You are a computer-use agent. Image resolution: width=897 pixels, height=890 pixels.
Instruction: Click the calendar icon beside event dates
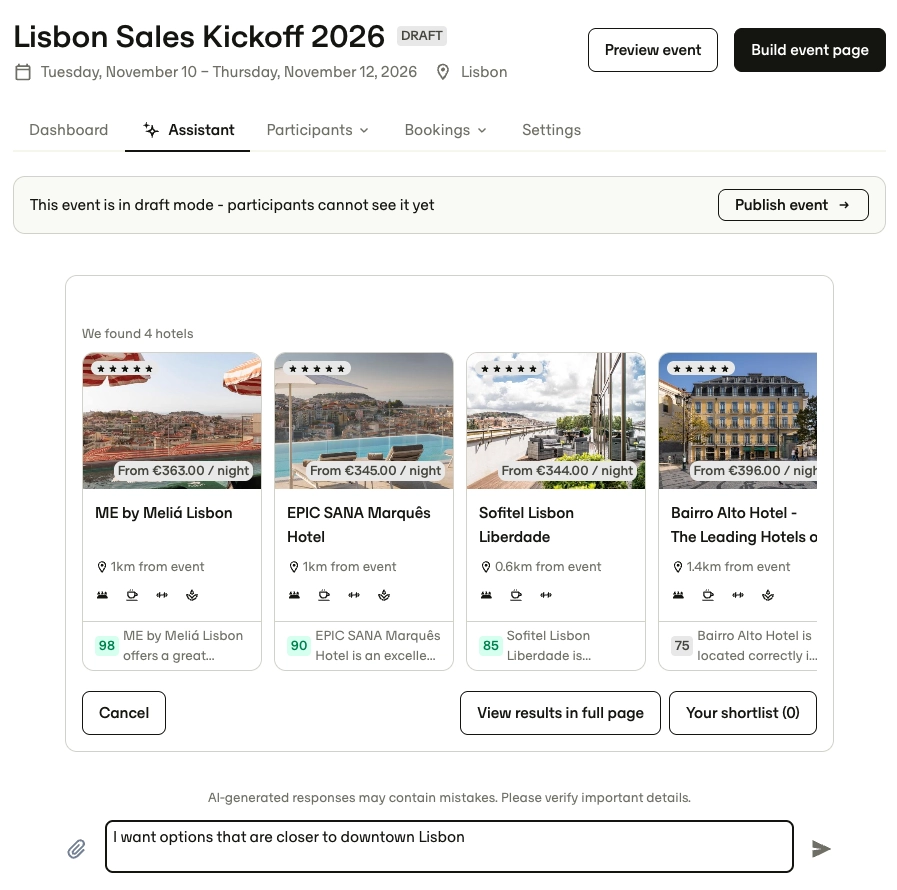coord(23,72)
